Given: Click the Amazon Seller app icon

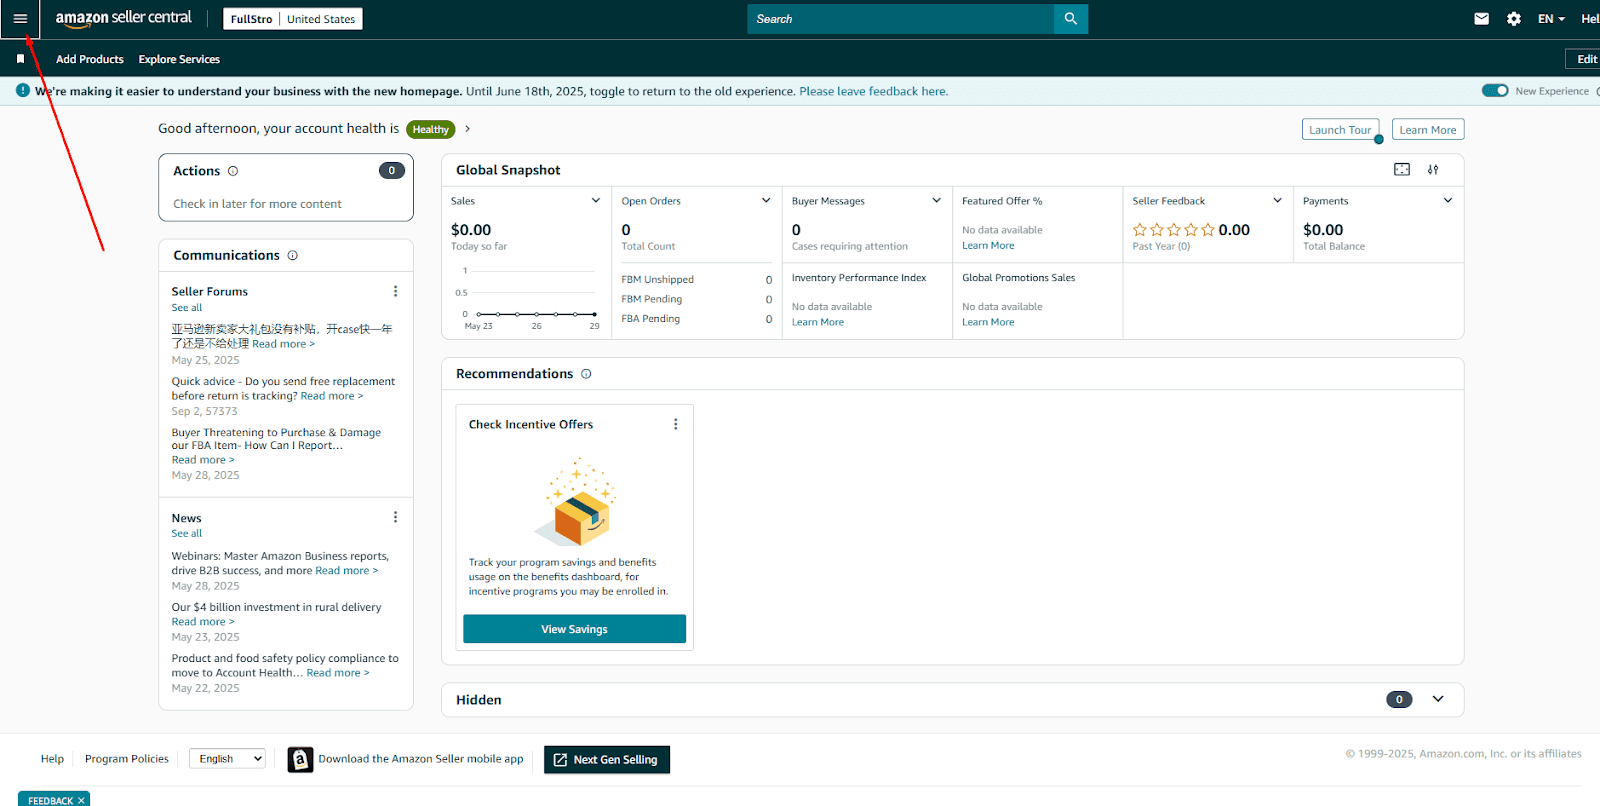Looking at the screenshot, I should tap(300, 760).
